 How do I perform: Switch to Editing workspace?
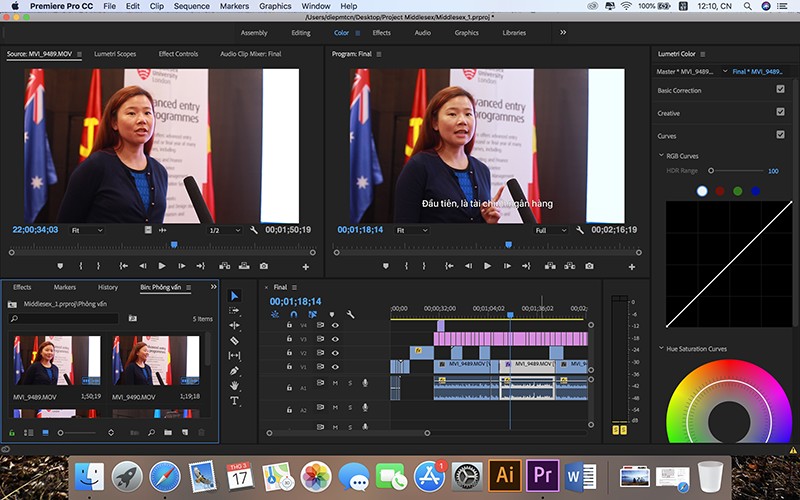tap(301, 33)
